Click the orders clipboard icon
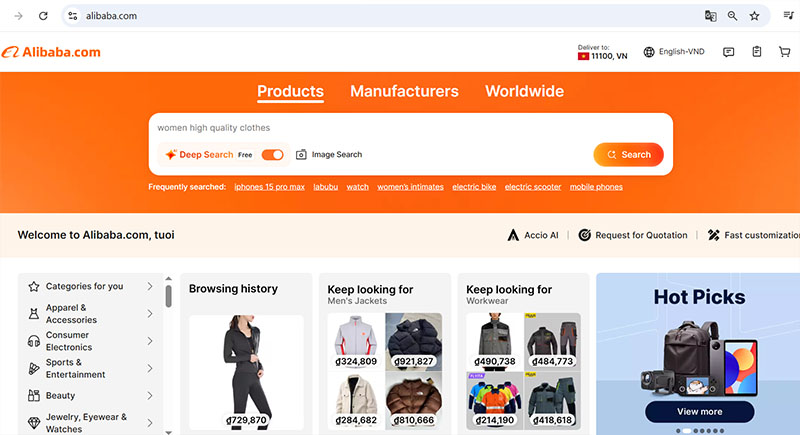The width and height of the screenshot is (800, 435). pyautogui.click(x=757, y=52)
